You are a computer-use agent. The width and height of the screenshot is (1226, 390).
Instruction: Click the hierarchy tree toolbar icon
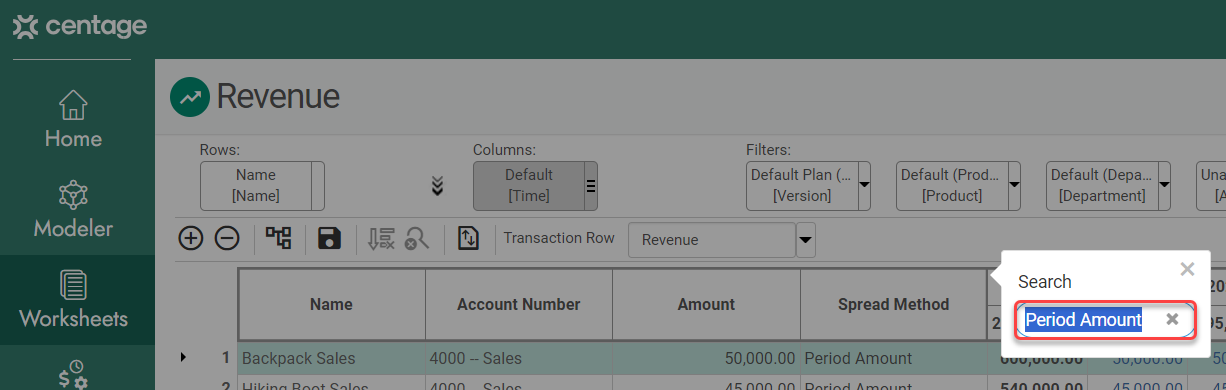pyautogui.click(x=278, y=238)
